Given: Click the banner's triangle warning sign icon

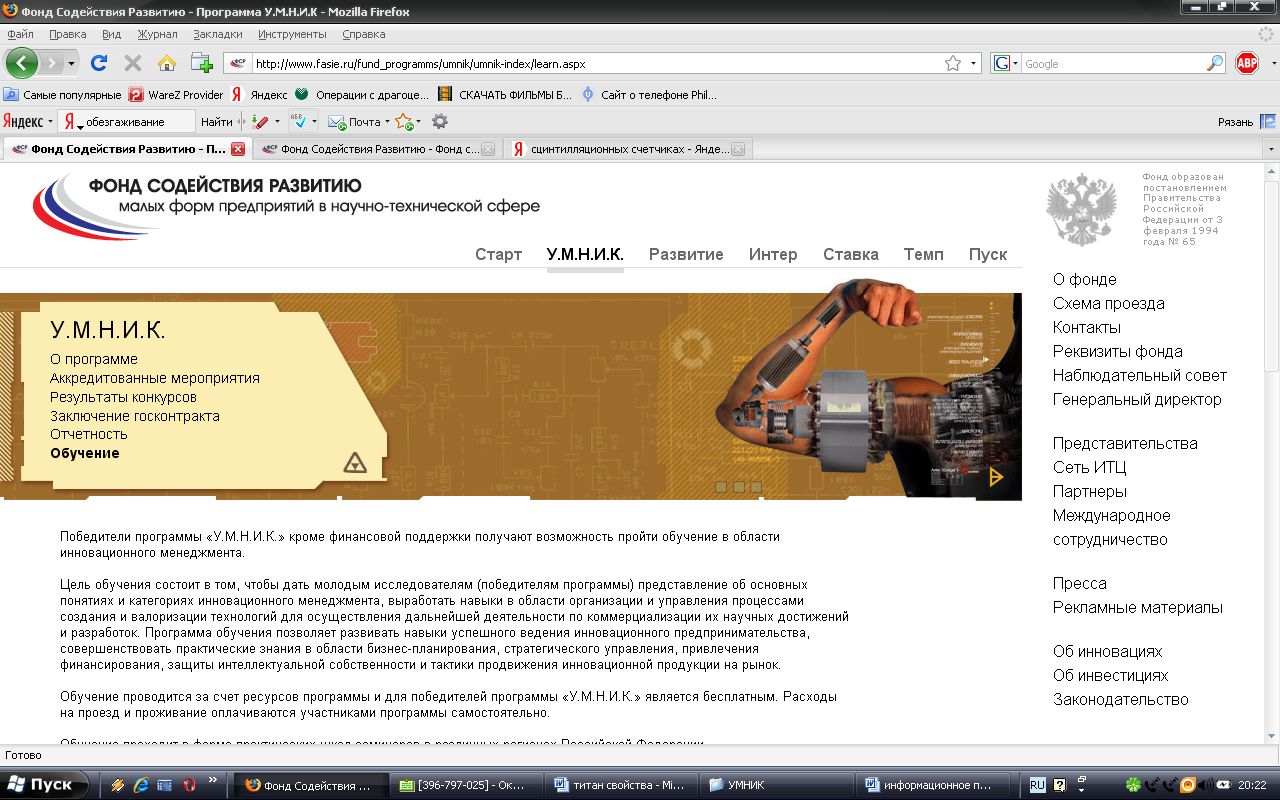Looking at the screenshot, I should [x=355, y=462].
